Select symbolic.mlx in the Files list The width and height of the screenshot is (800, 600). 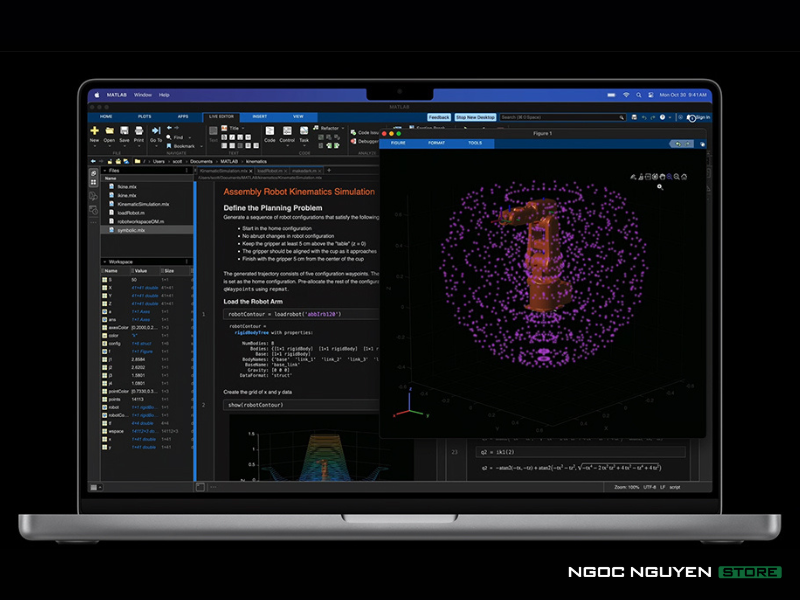(131, 229)
